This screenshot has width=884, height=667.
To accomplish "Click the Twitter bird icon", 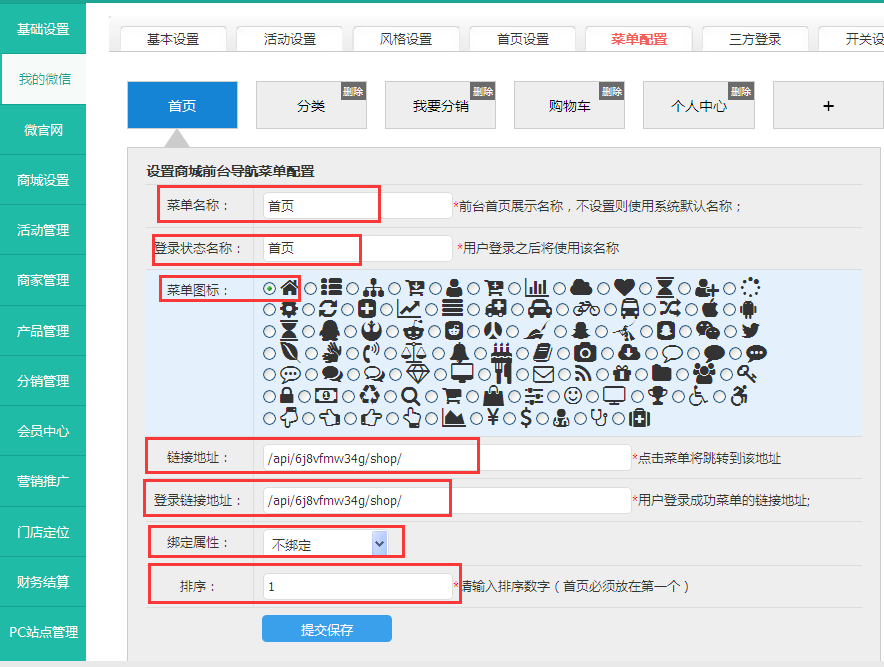I will click(x=750, y=331).
